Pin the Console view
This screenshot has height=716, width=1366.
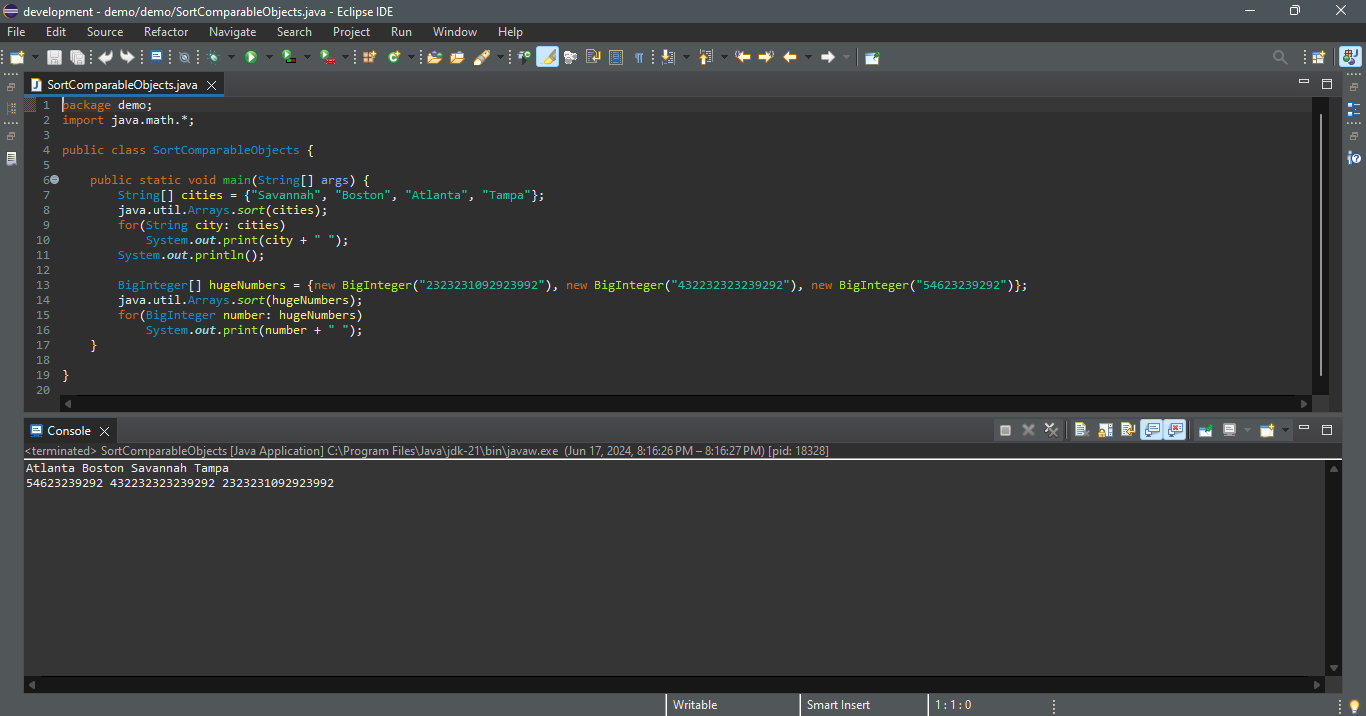coord(1206,430)
